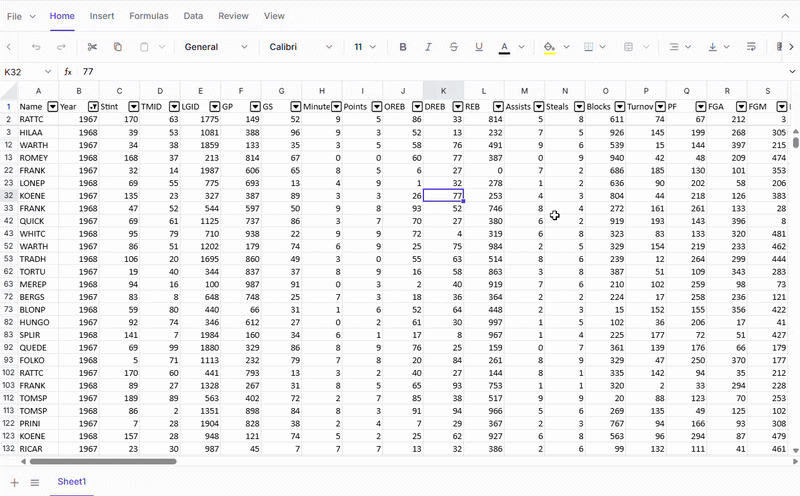Open the Year column filter button
The width and height of the screenshot is (800, 496).
(93, 106)
